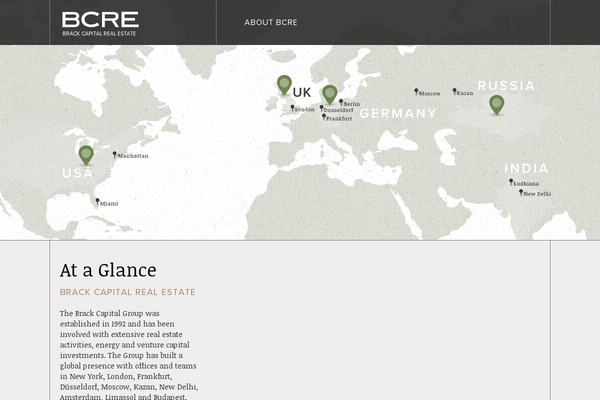
Task: Click the INDIA country label
Action: point(526,168)
